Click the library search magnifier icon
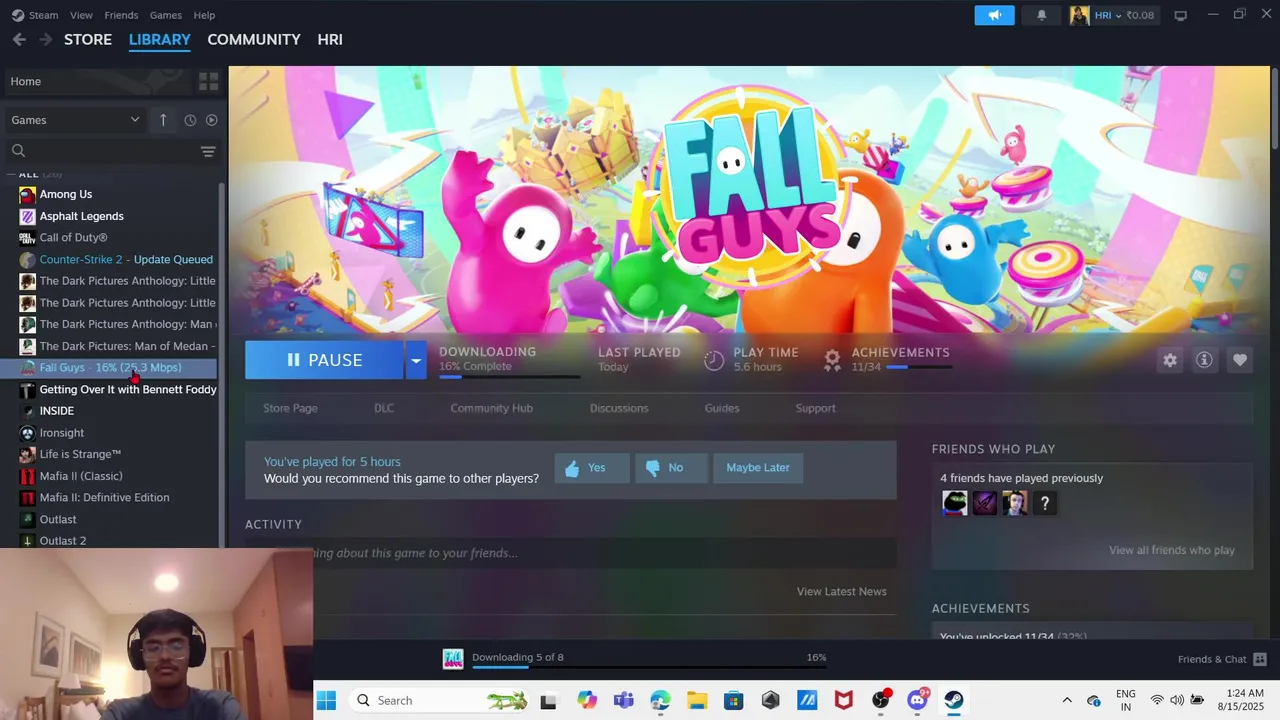 tap(18, 151)
